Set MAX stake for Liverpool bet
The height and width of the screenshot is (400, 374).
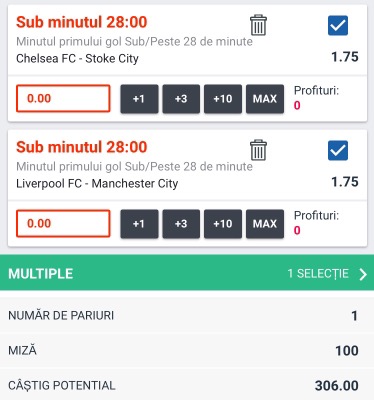[x=265, y=224]
